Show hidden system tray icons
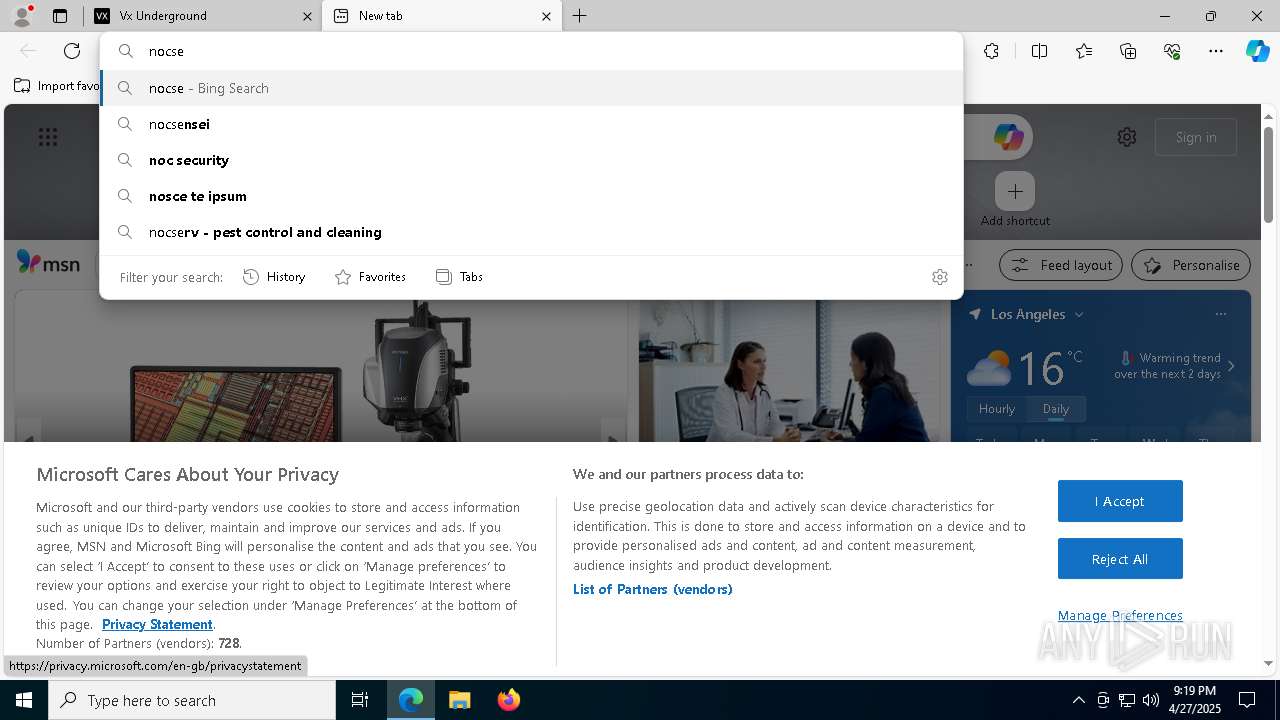 (x=1078, y=700)
